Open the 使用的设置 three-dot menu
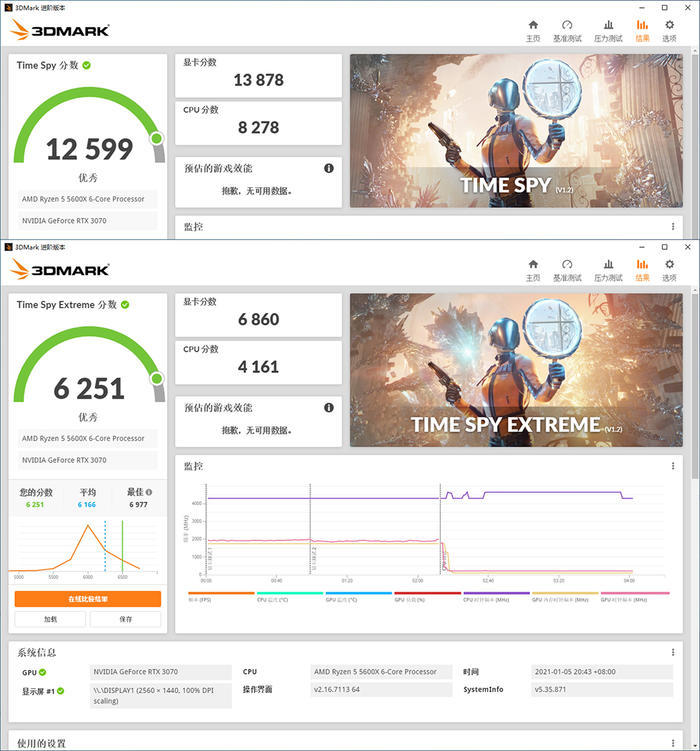 [673, 743]
